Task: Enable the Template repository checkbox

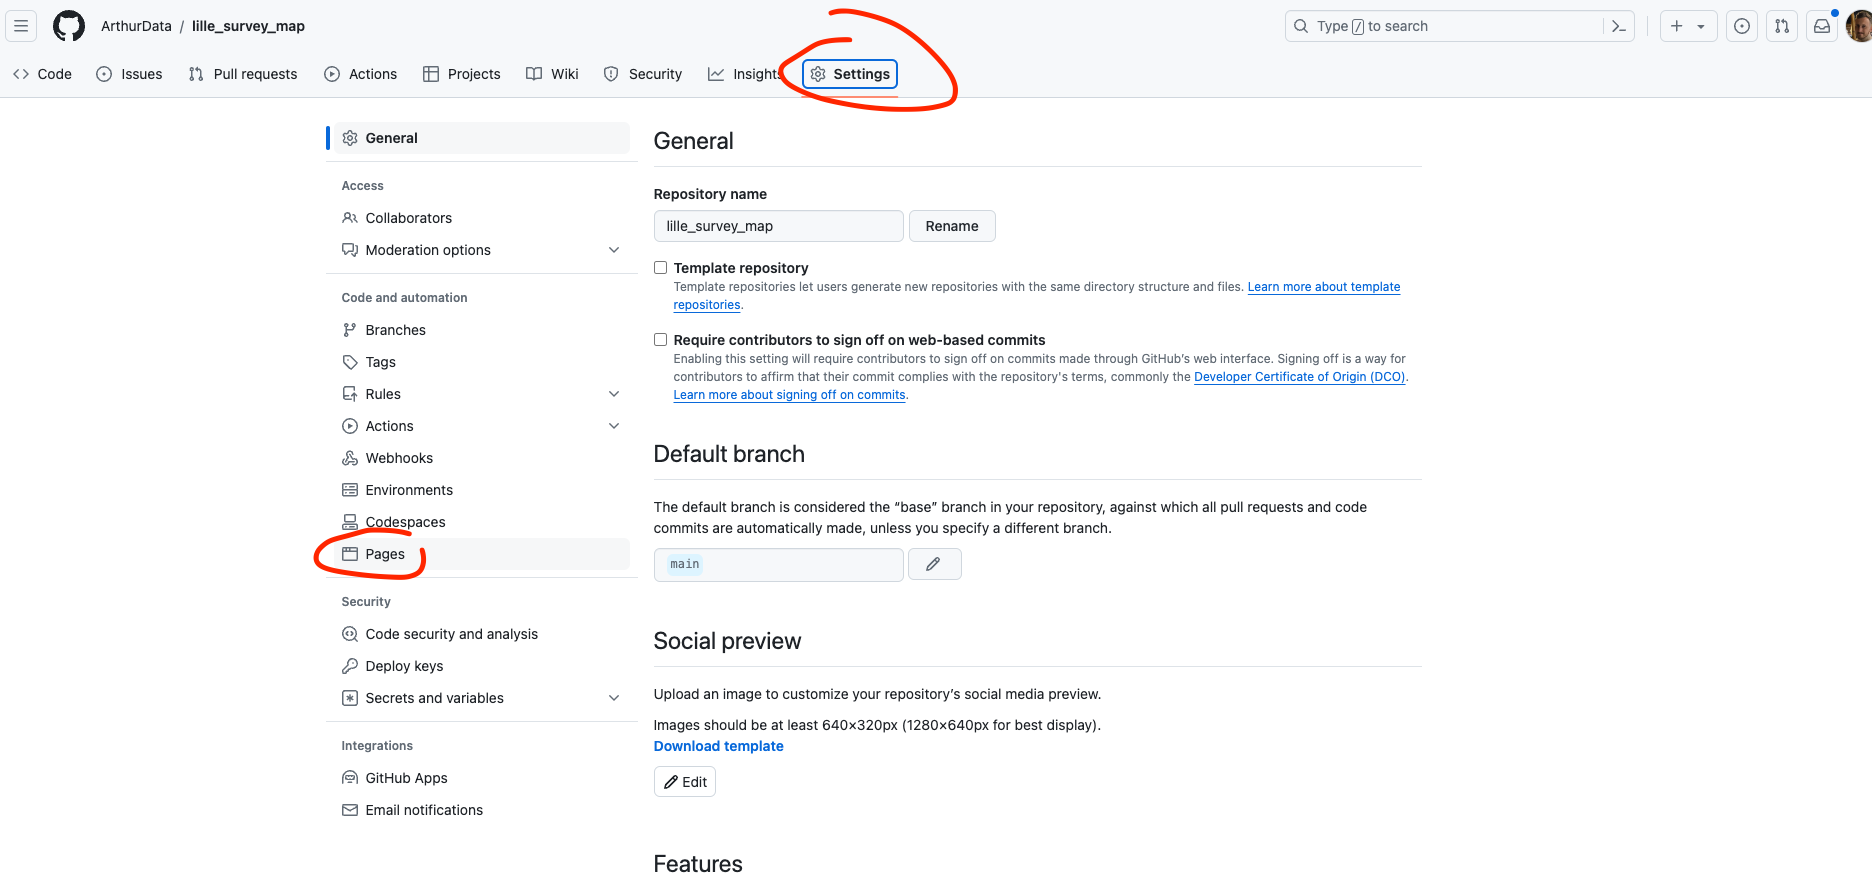Action: 660,268
